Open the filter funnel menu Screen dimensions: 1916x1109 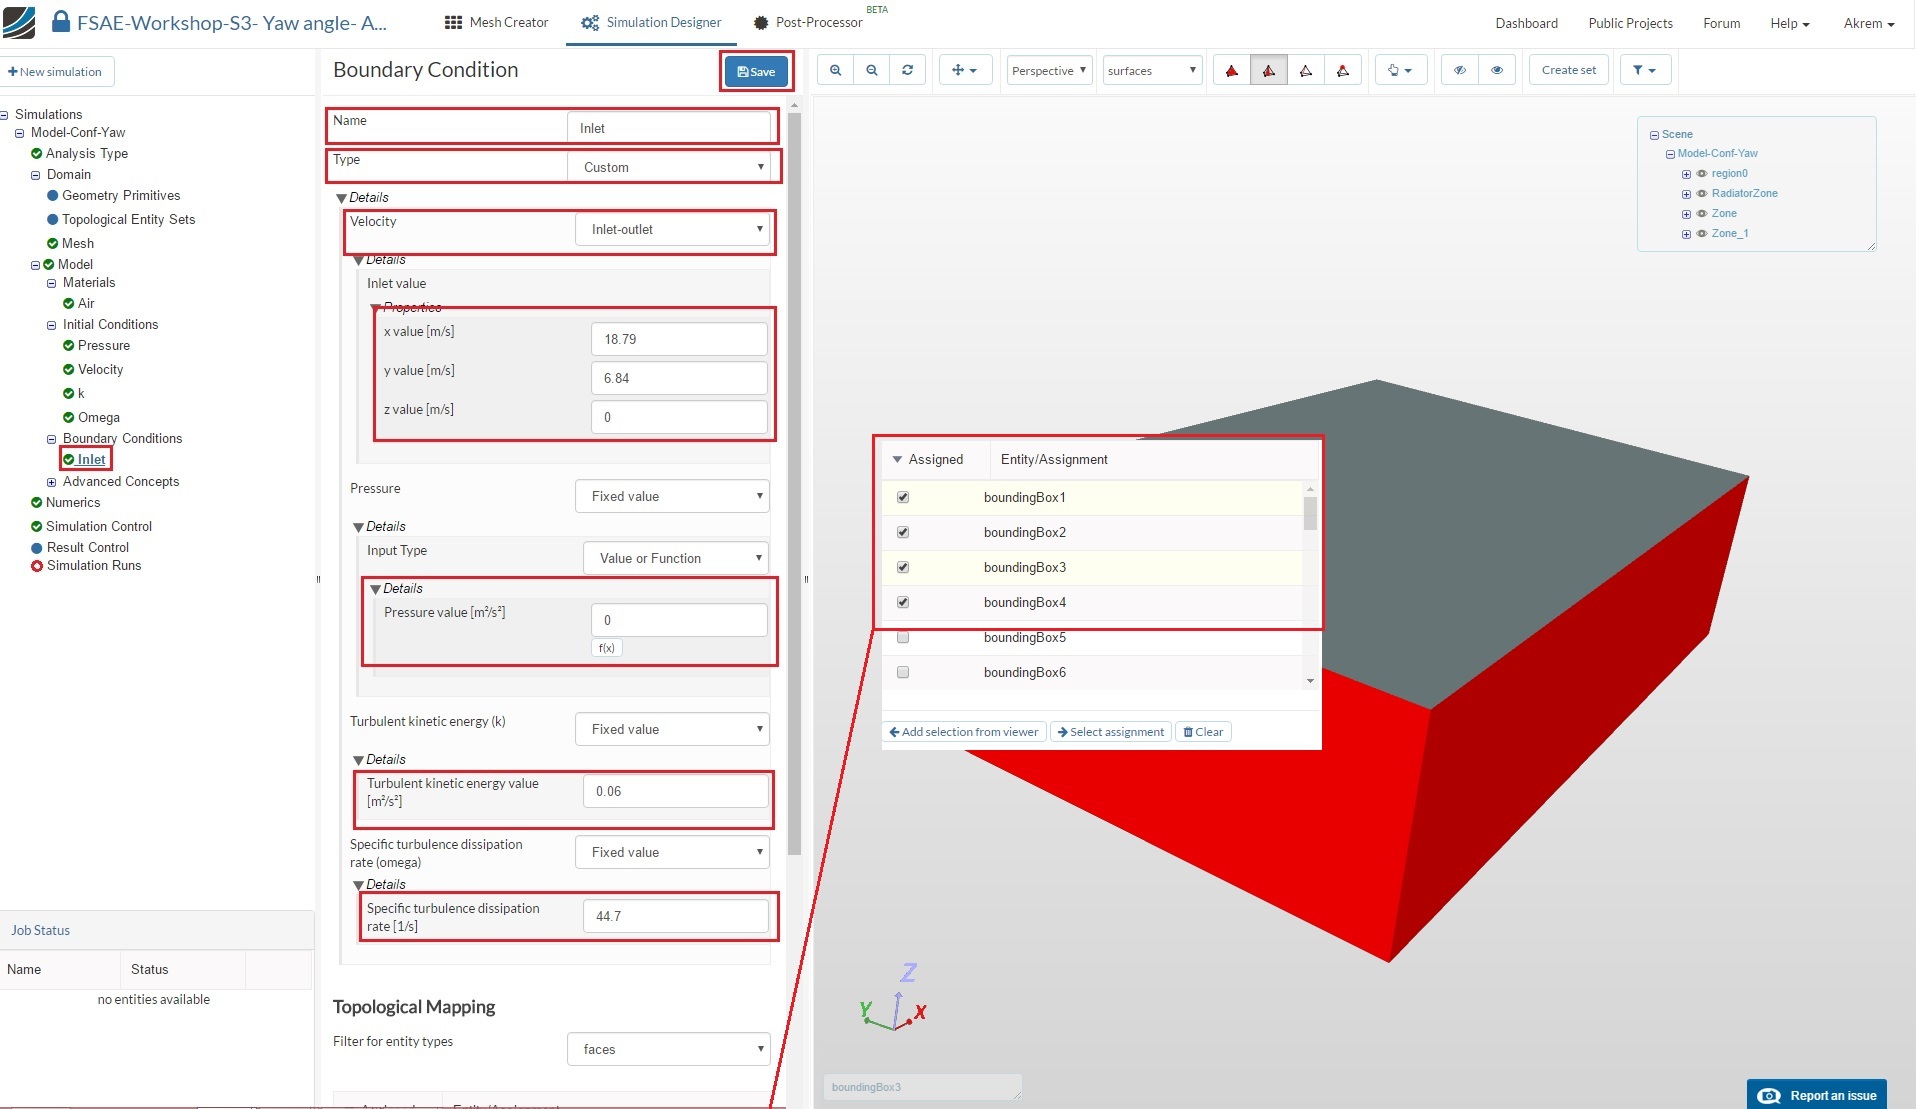coord(1644,70)
